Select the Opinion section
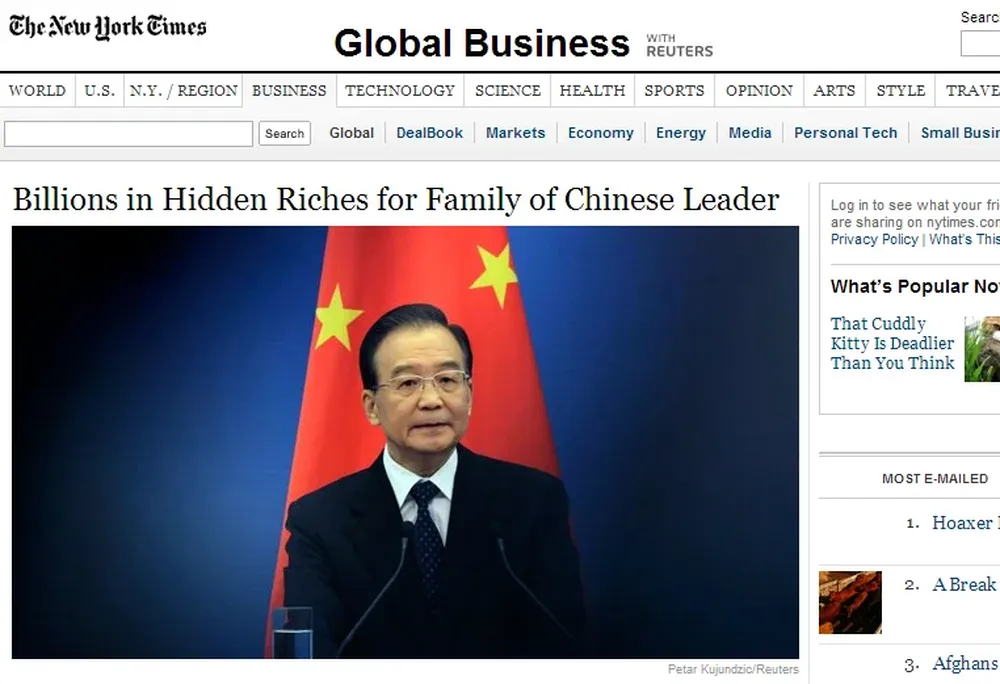Screen dimensions: 1000x684 tap(759, 91)
